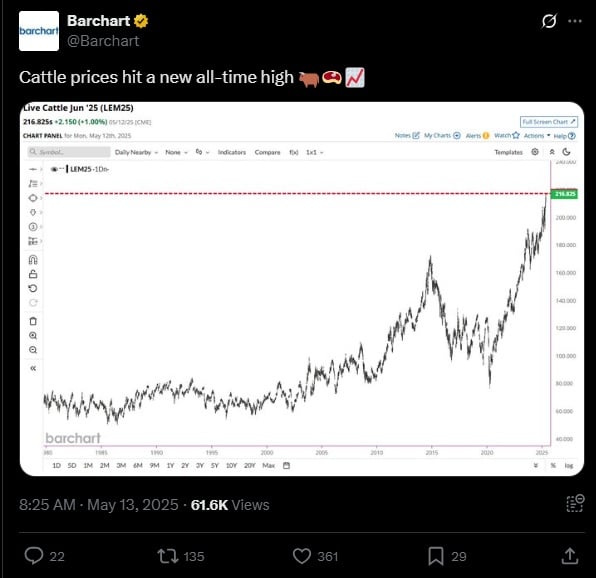Click the share upload icon
The image size is (596, 578).
(569, 556)
